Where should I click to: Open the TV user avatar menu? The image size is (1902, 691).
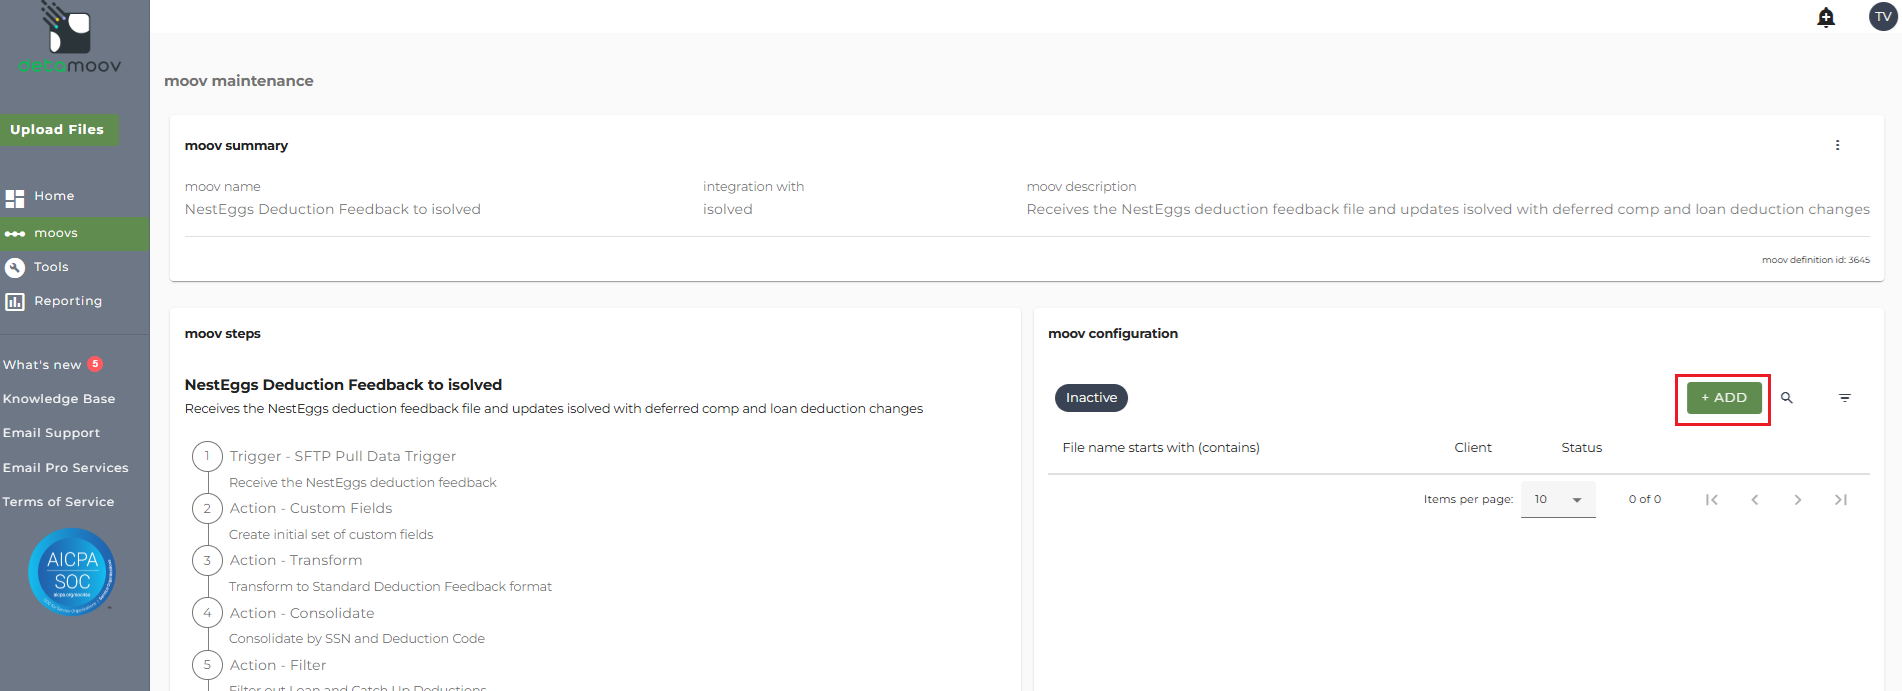1883,16
